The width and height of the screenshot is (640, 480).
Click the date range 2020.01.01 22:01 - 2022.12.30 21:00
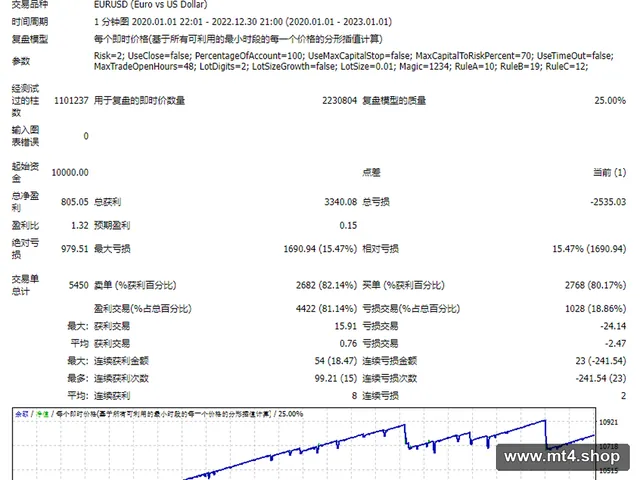pos(207,22)
